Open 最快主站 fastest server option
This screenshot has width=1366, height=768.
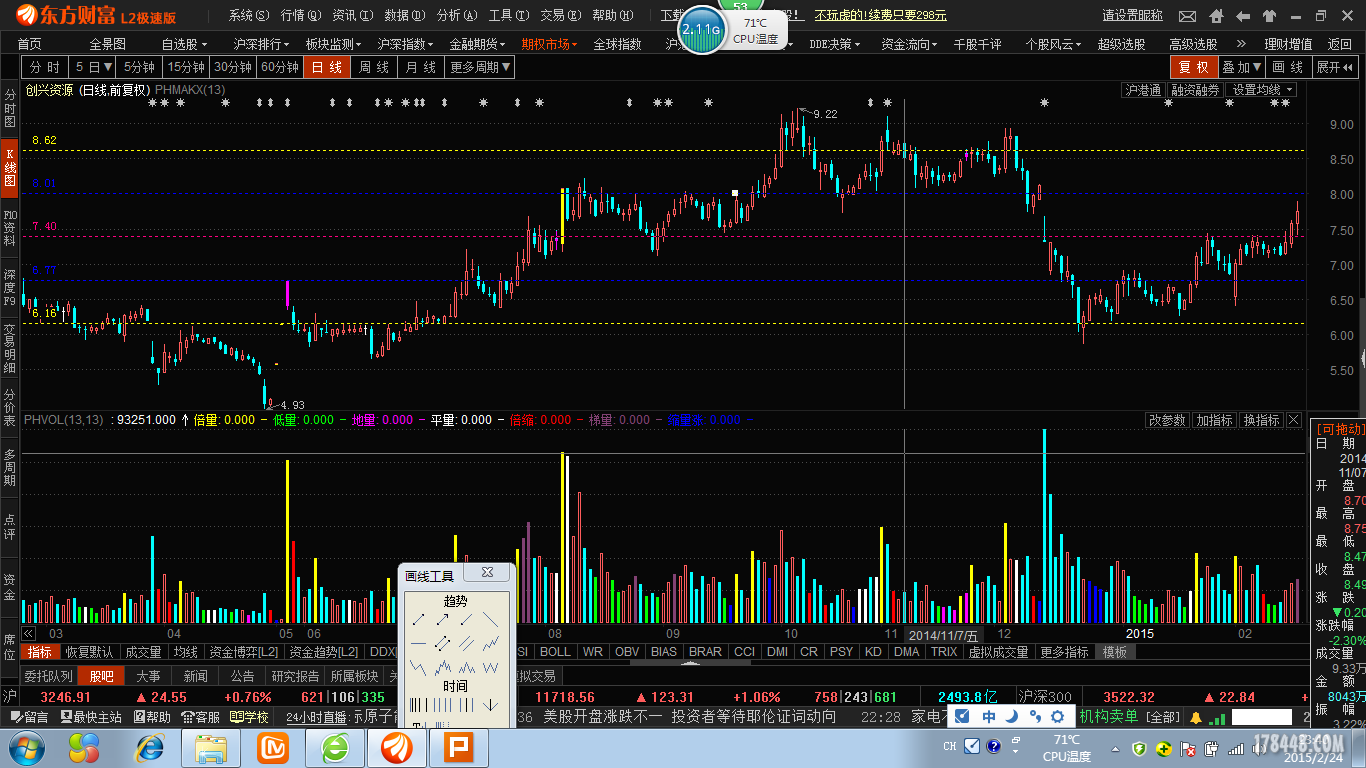(91, 717)
